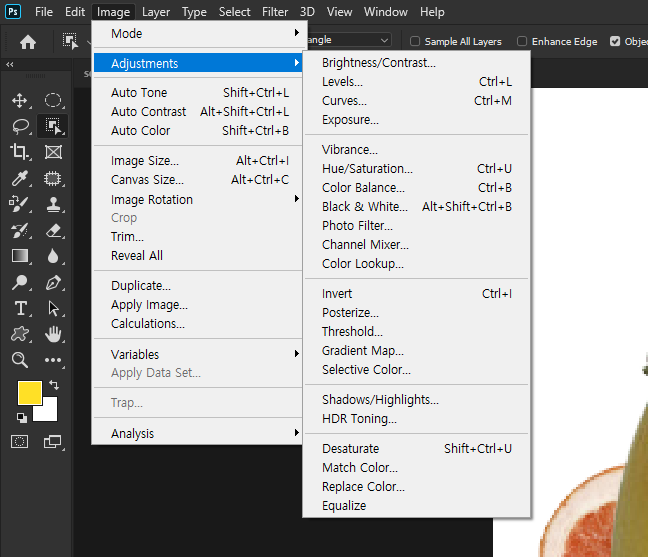Open the Help menu

432,12
